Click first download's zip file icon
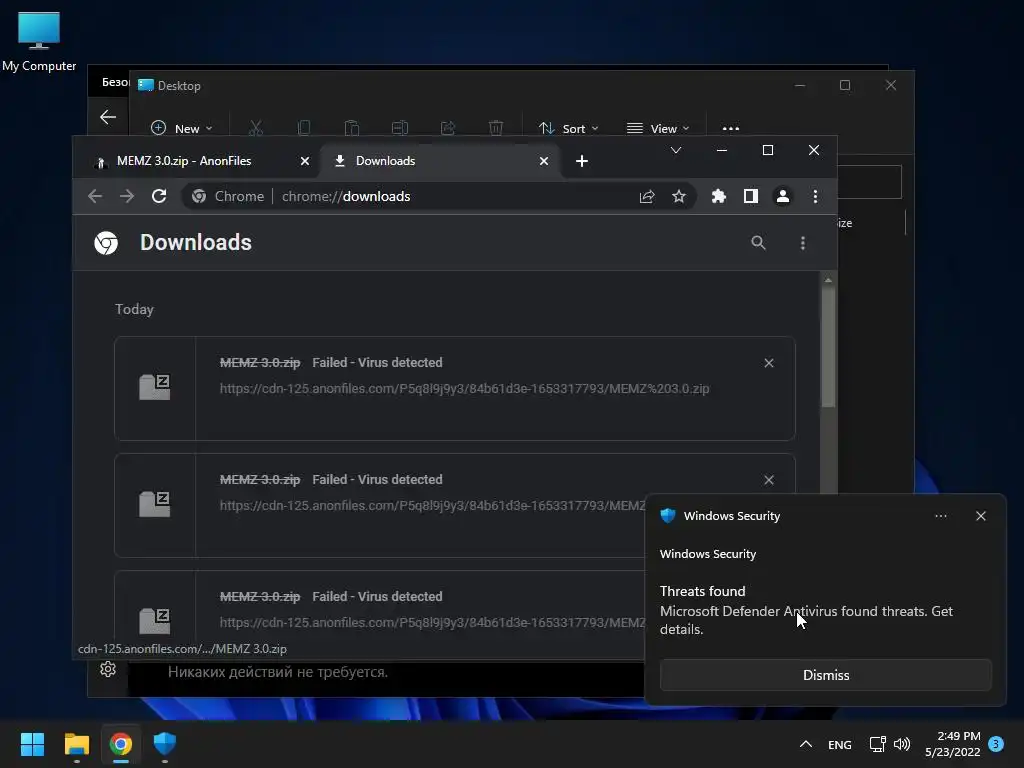This screenshot has width=1024, height=768. (x=155, y=387)
